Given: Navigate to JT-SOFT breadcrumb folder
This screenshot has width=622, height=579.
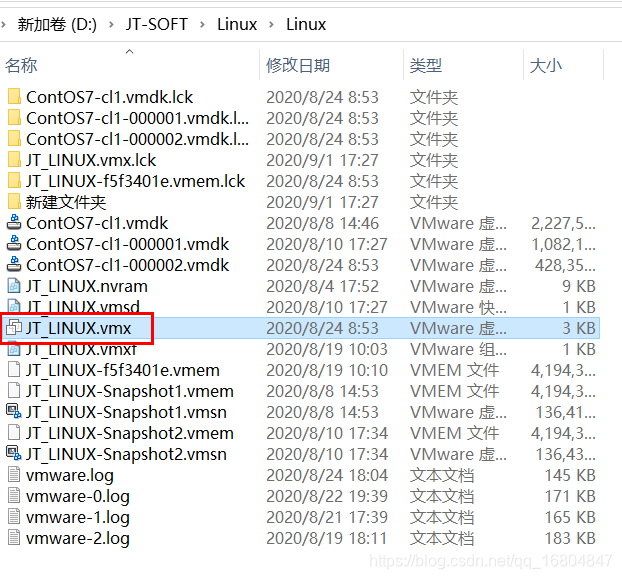Looking at the screenshot, I should (157, 25).
